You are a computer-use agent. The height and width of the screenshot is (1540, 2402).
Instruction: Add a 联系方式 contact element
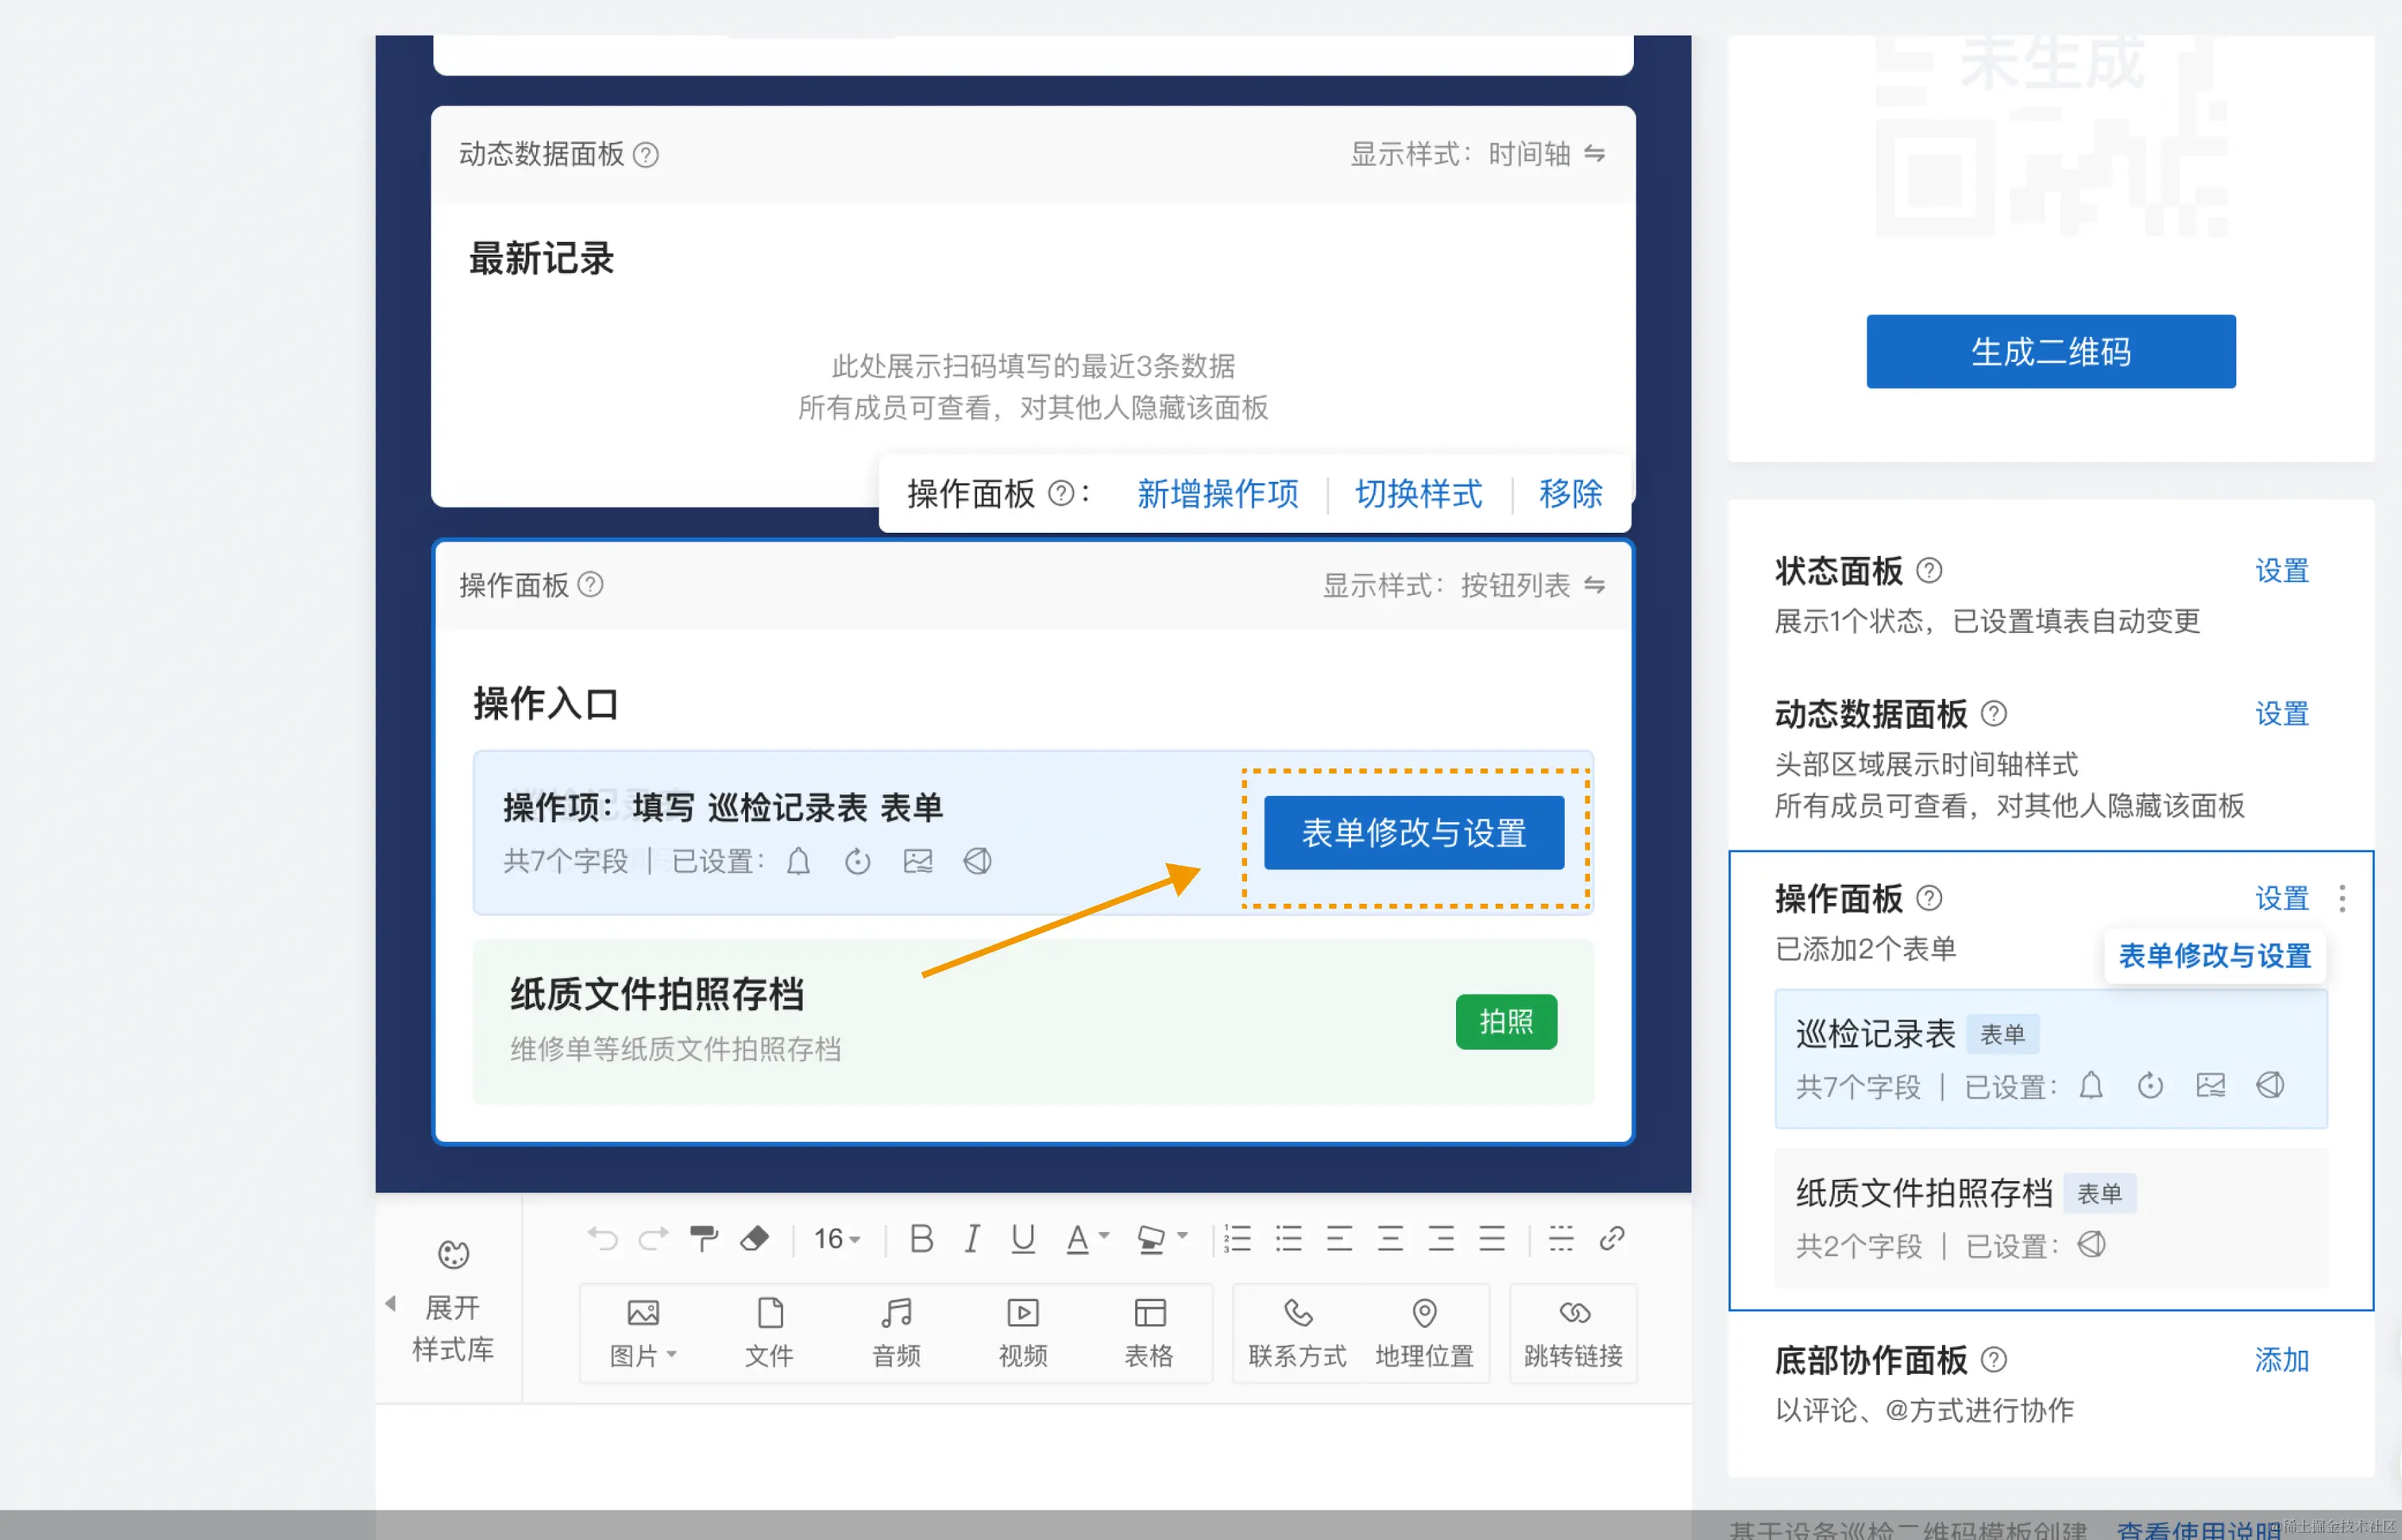tap(1297, 1332)
